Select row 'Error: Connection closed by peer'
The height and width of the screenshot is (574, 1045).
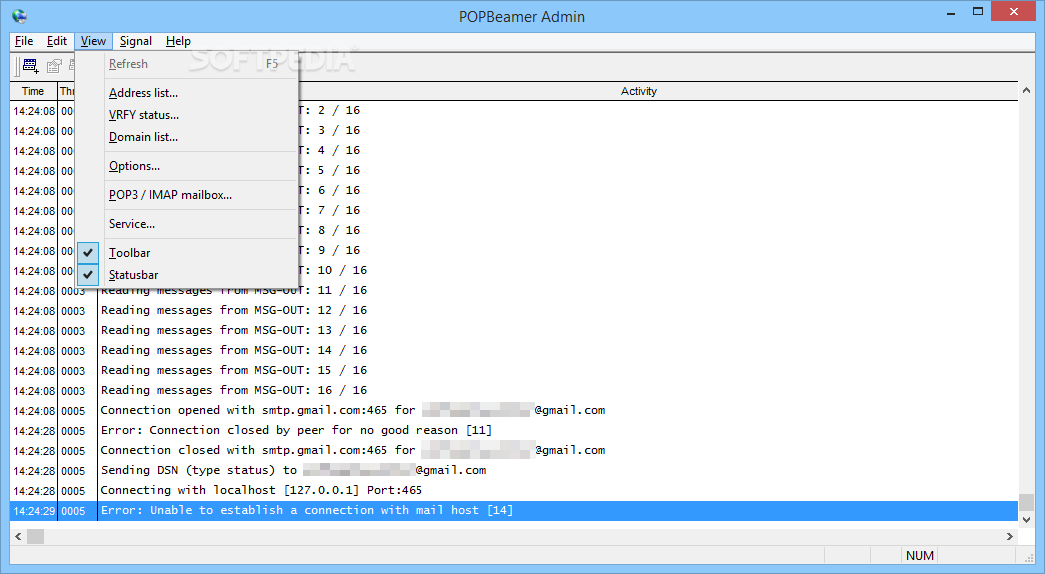point(514,431)
